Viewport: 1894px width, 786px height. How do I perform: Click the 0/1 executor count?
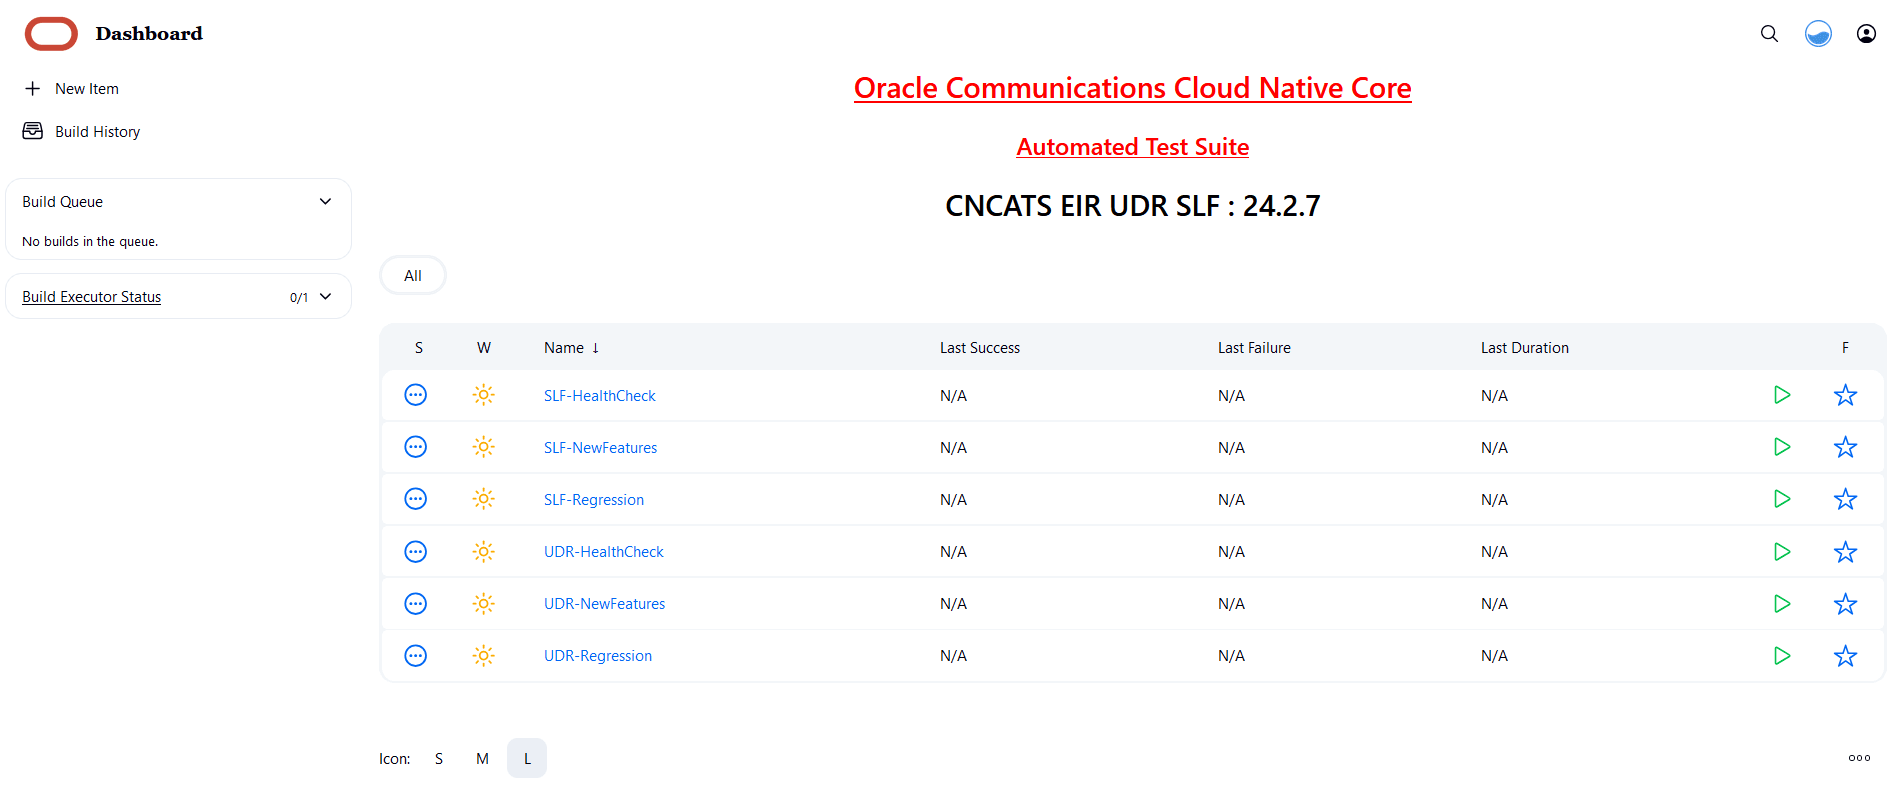coord(299,298)
